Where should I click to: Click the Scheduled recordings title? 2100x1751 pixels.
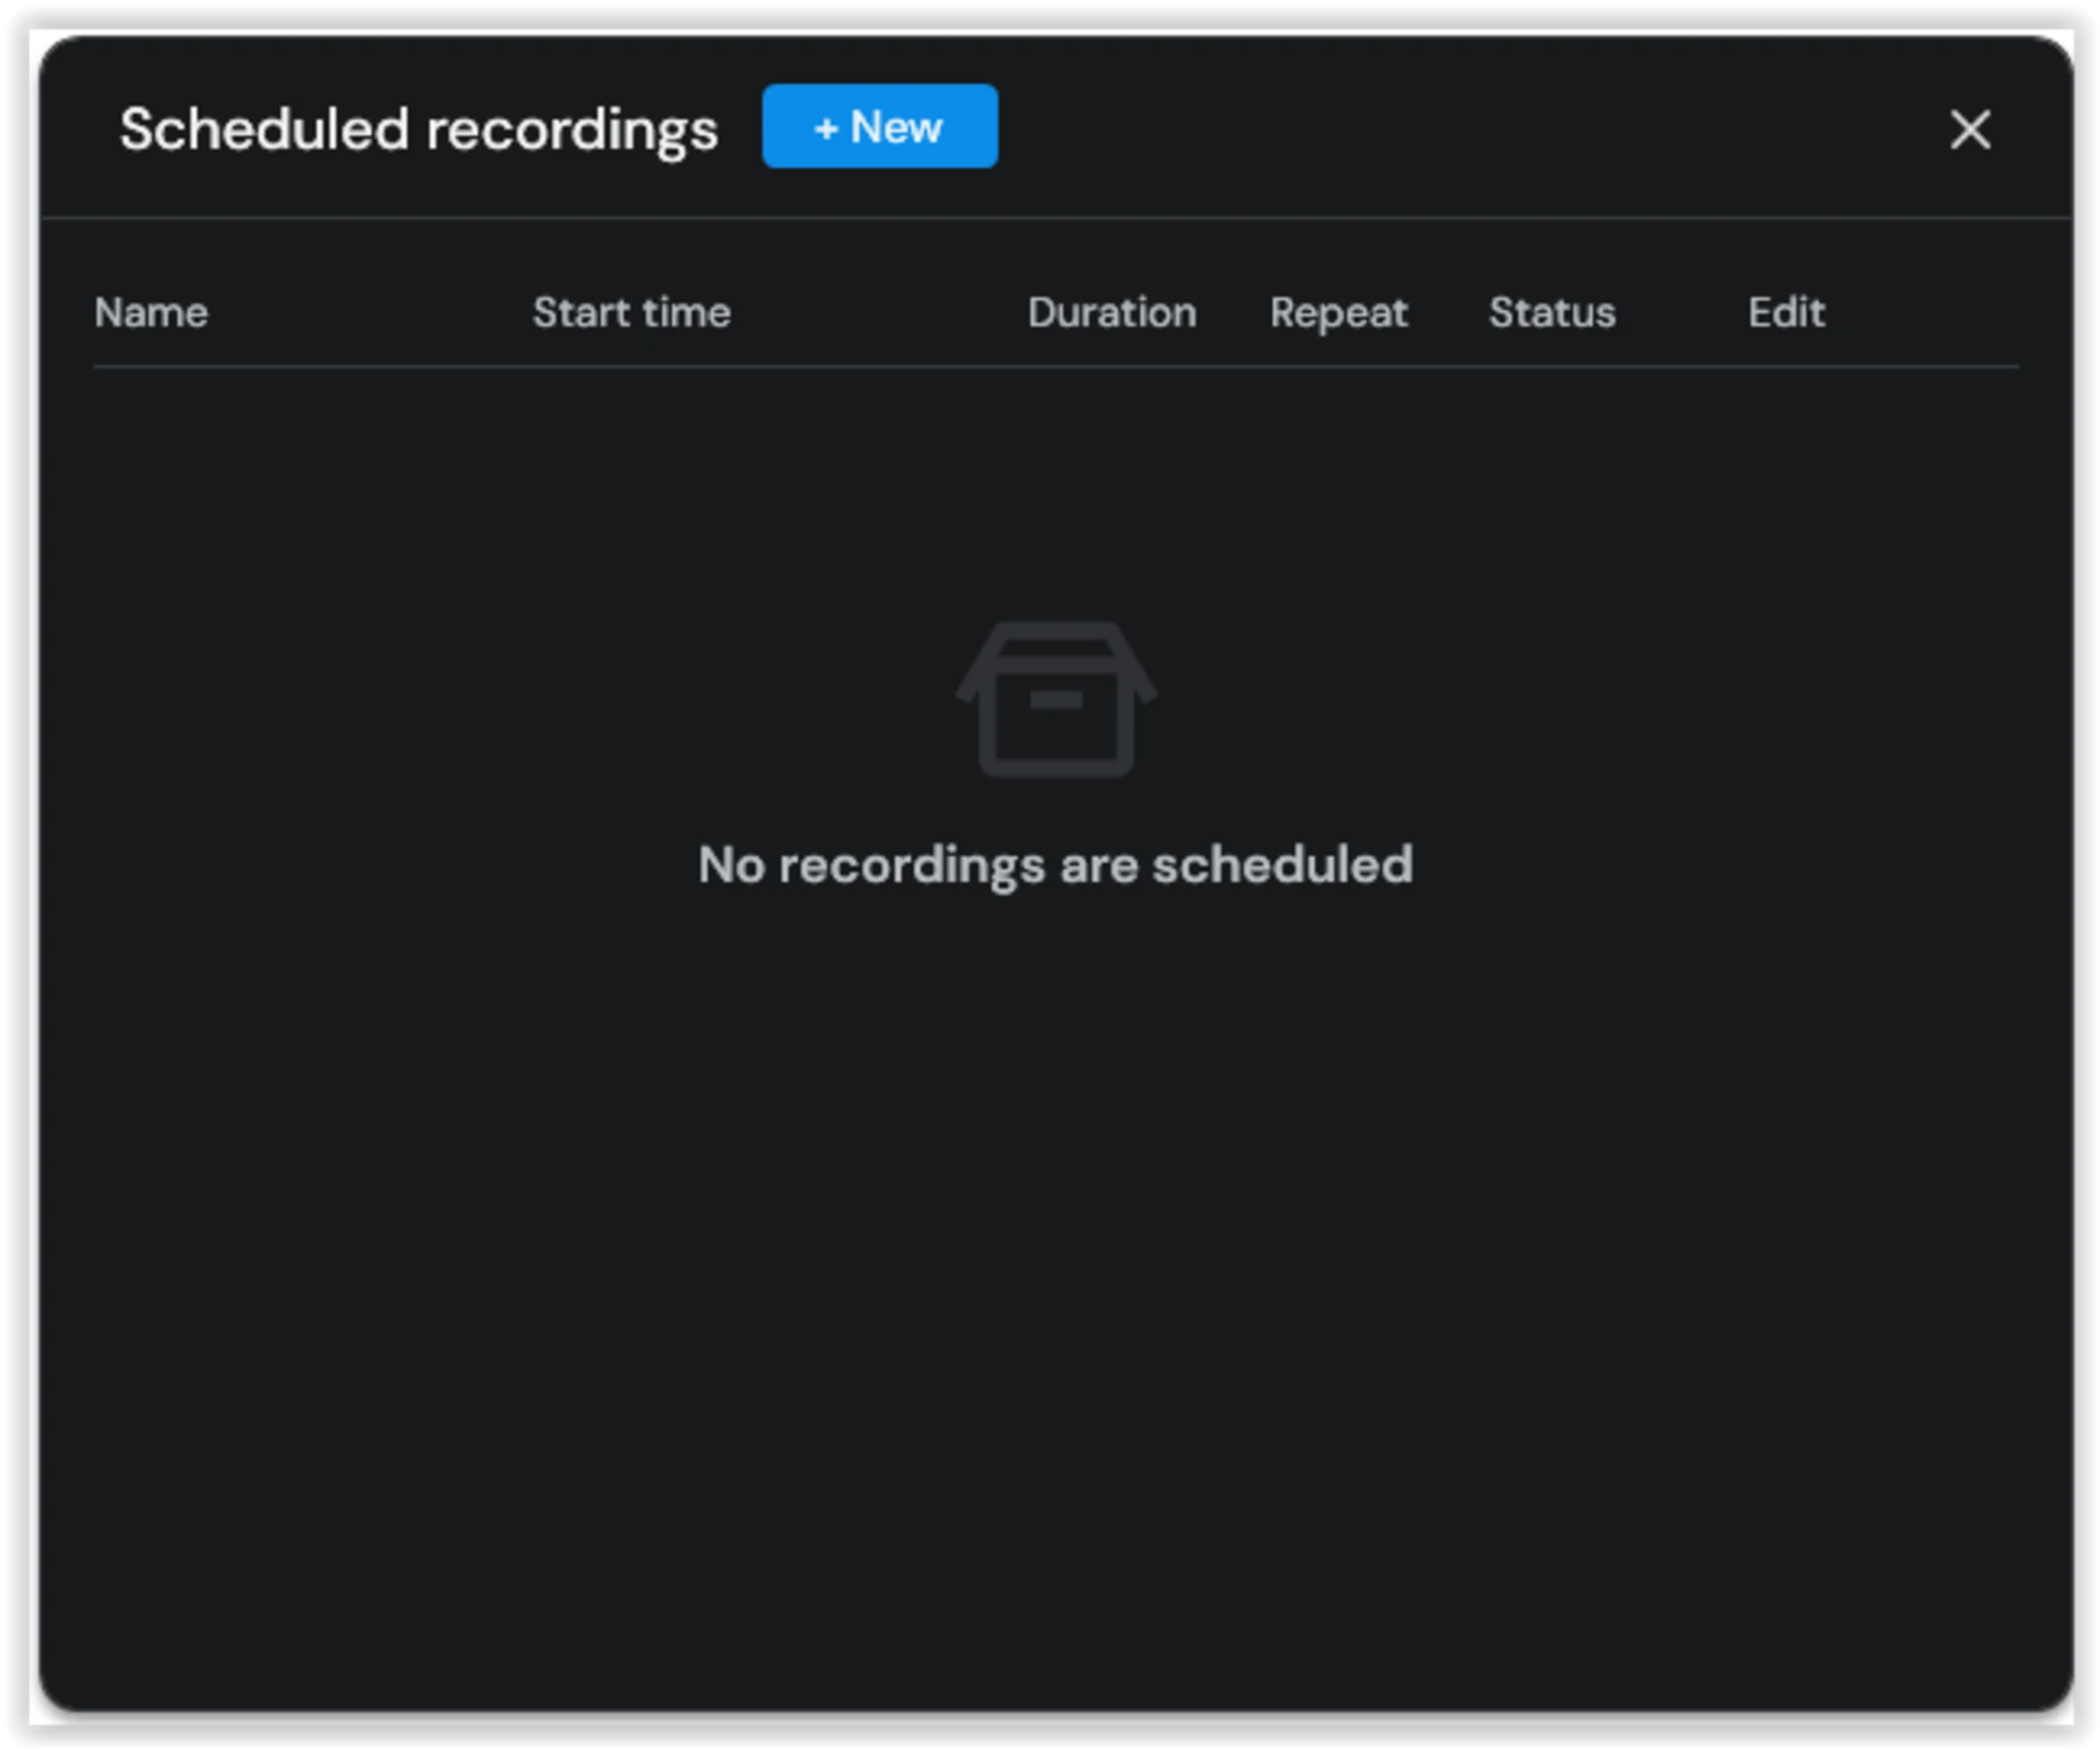(419, 130)
